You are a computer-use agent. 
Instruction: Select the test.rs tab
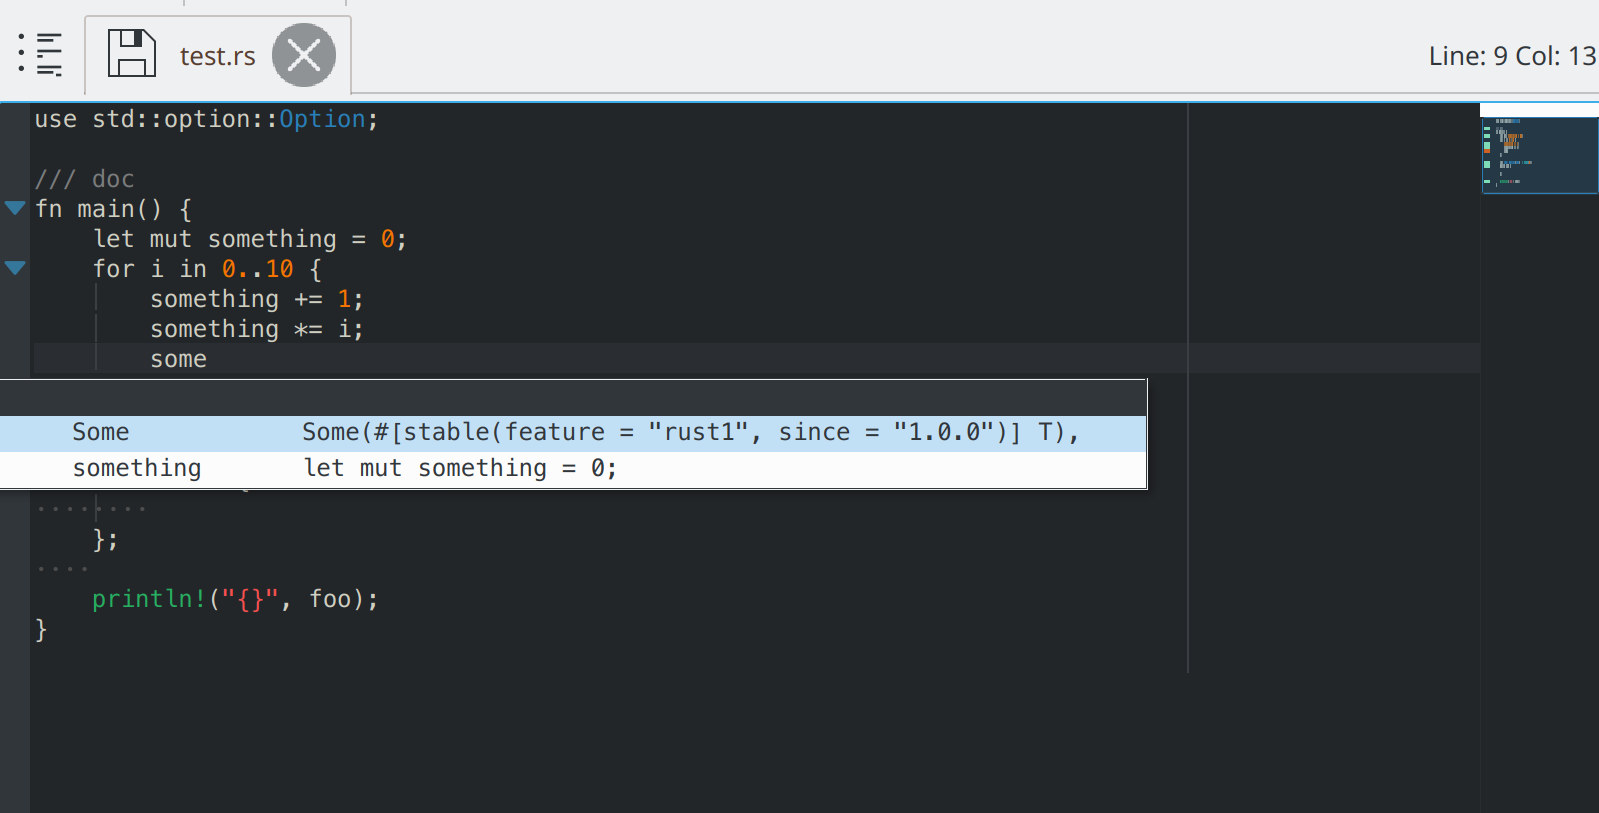(218, 56)
